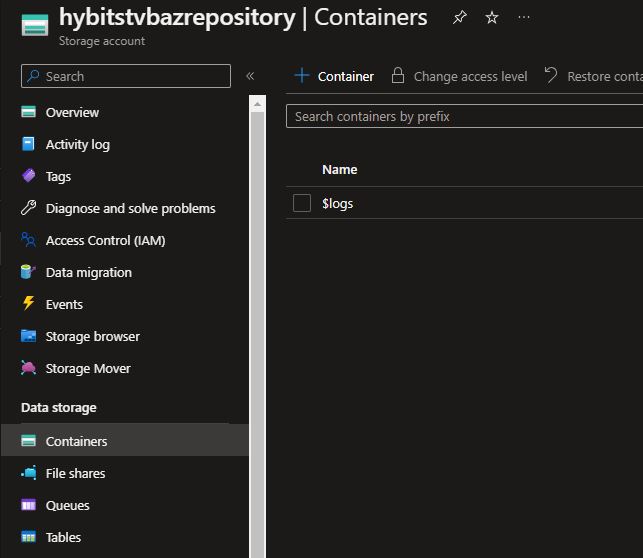Collapse the left sidebar menu
This screenshot has width=643, height=558.
click(x=250, y=76)
